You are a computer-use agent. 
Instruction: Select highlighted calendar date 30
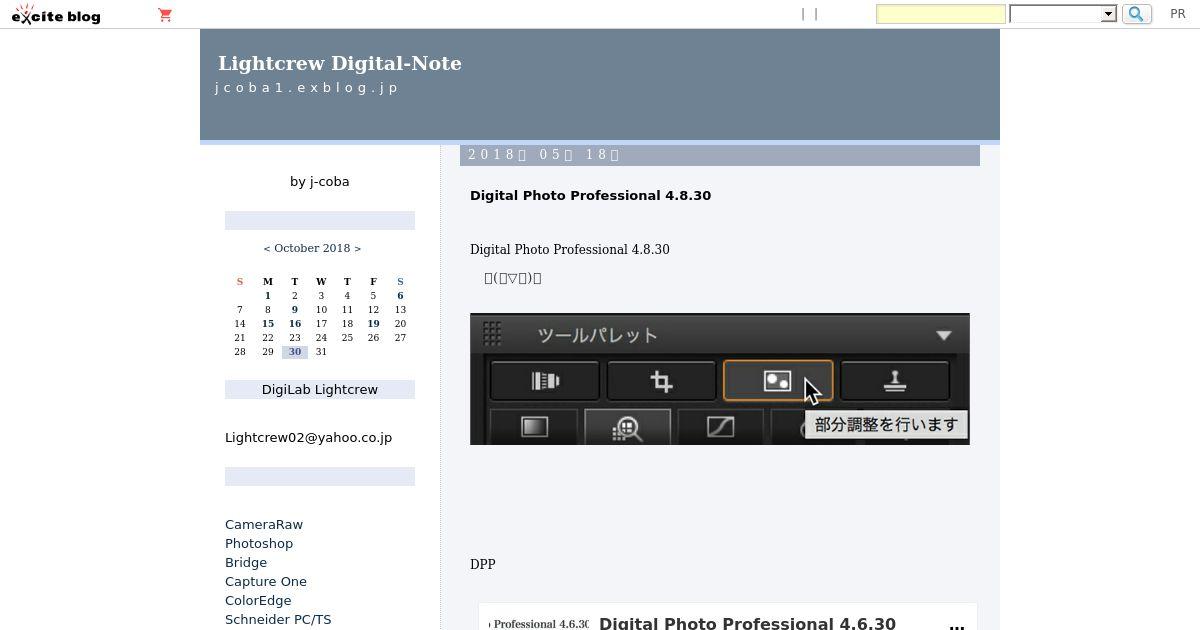point(294,352)
